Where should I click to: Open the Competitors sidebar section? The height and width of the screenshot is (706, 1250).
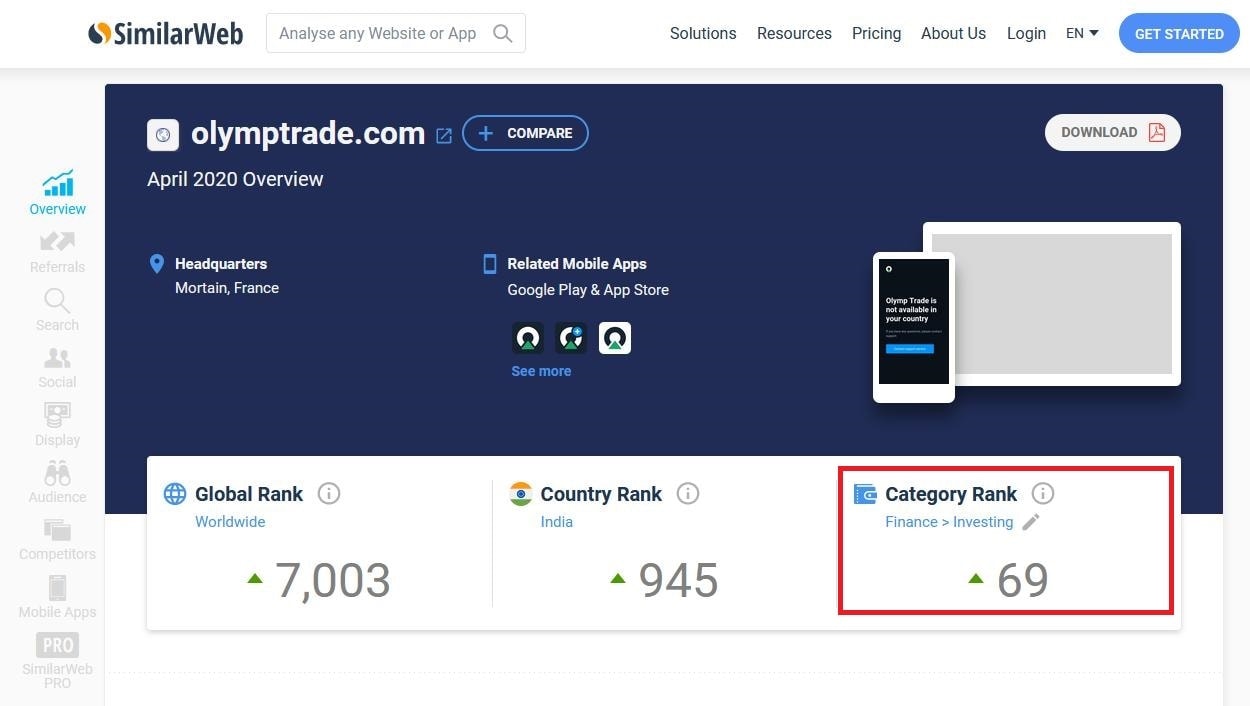57,540
